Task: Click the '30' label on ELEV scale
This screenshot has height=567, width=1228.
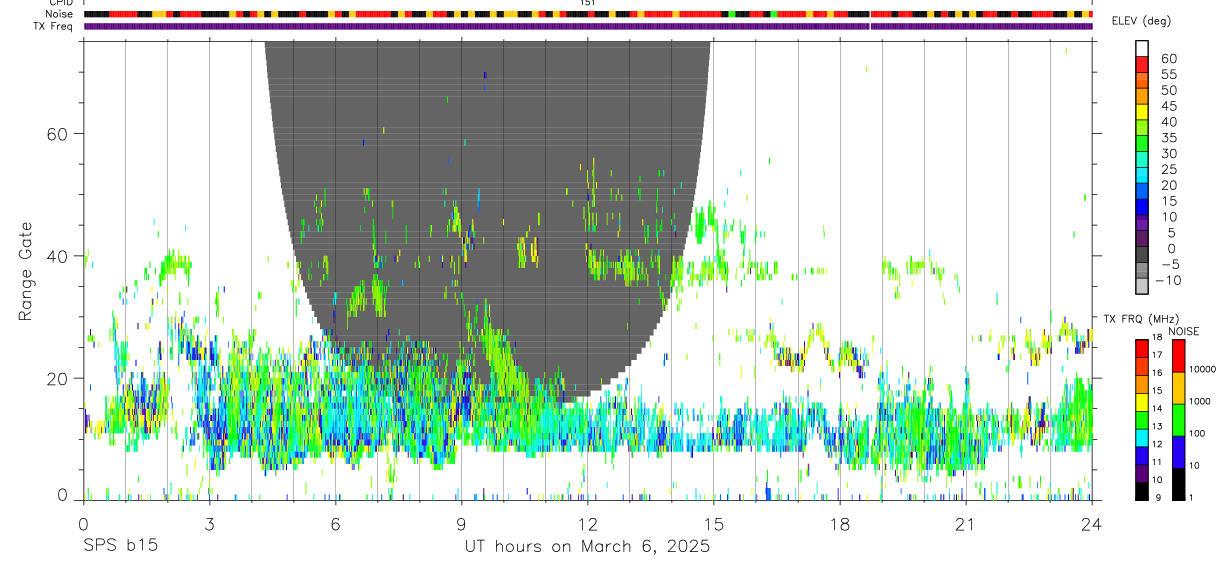Action: [1168, 153]
